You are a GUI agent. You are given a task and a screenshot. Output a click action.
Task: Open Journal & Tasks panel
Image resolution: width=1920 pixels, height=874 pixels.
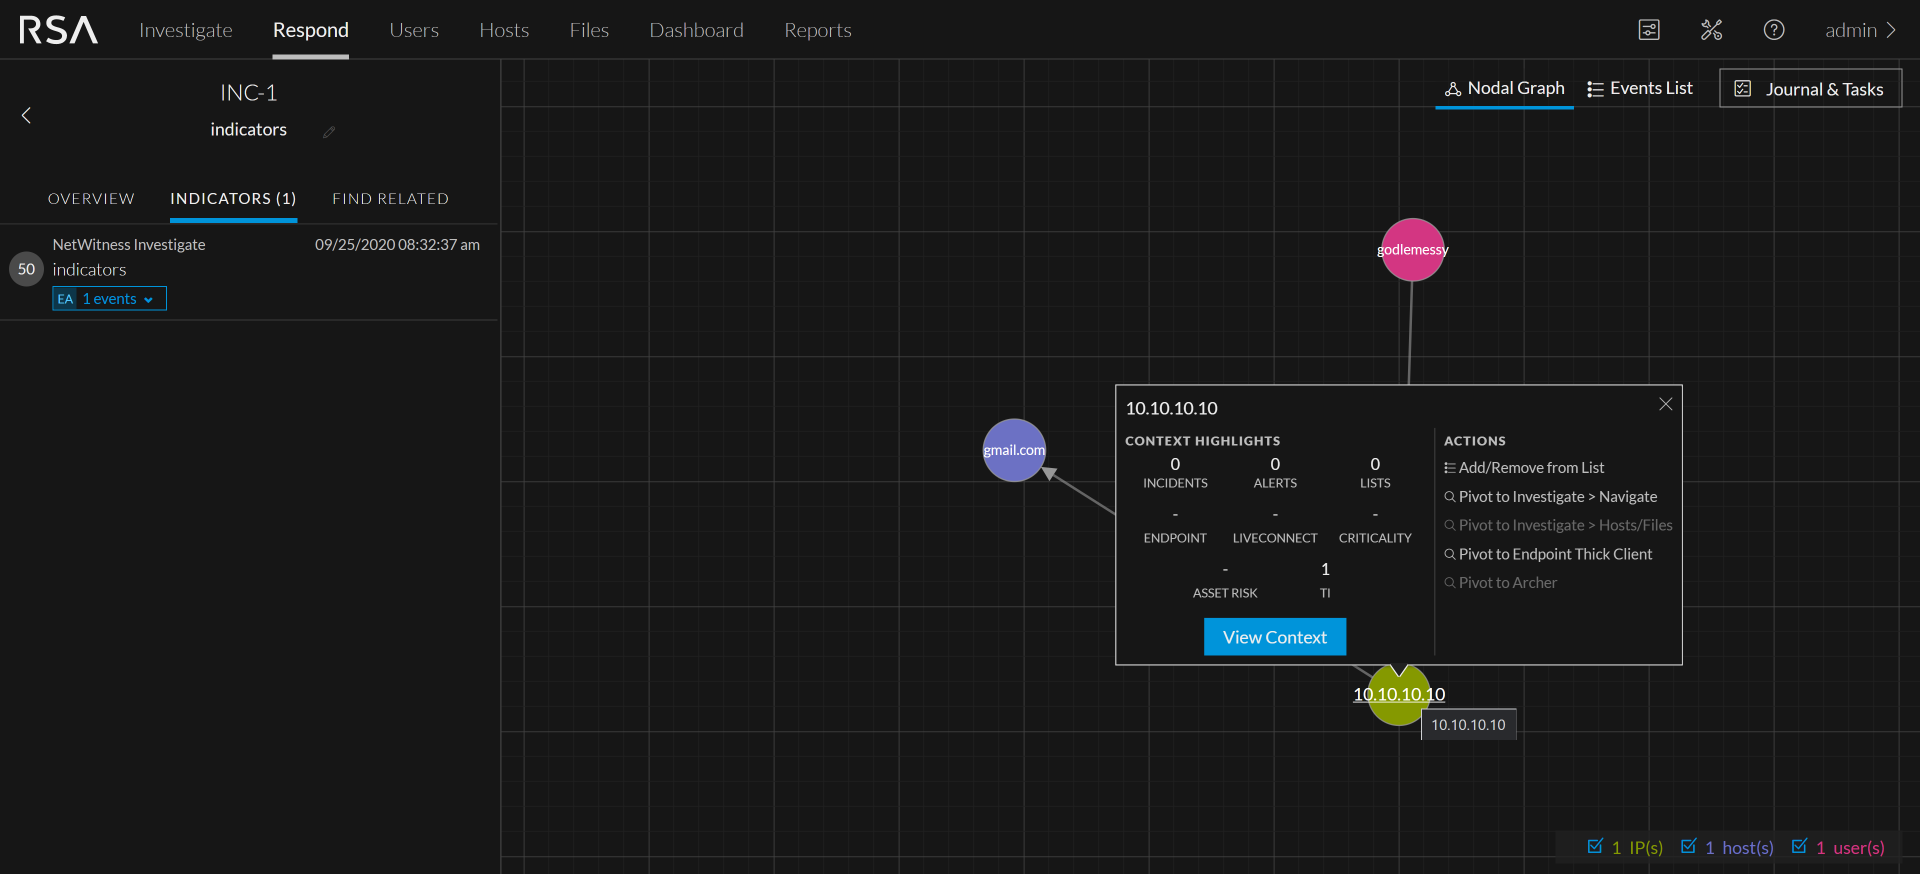[x=1810, y=89]
